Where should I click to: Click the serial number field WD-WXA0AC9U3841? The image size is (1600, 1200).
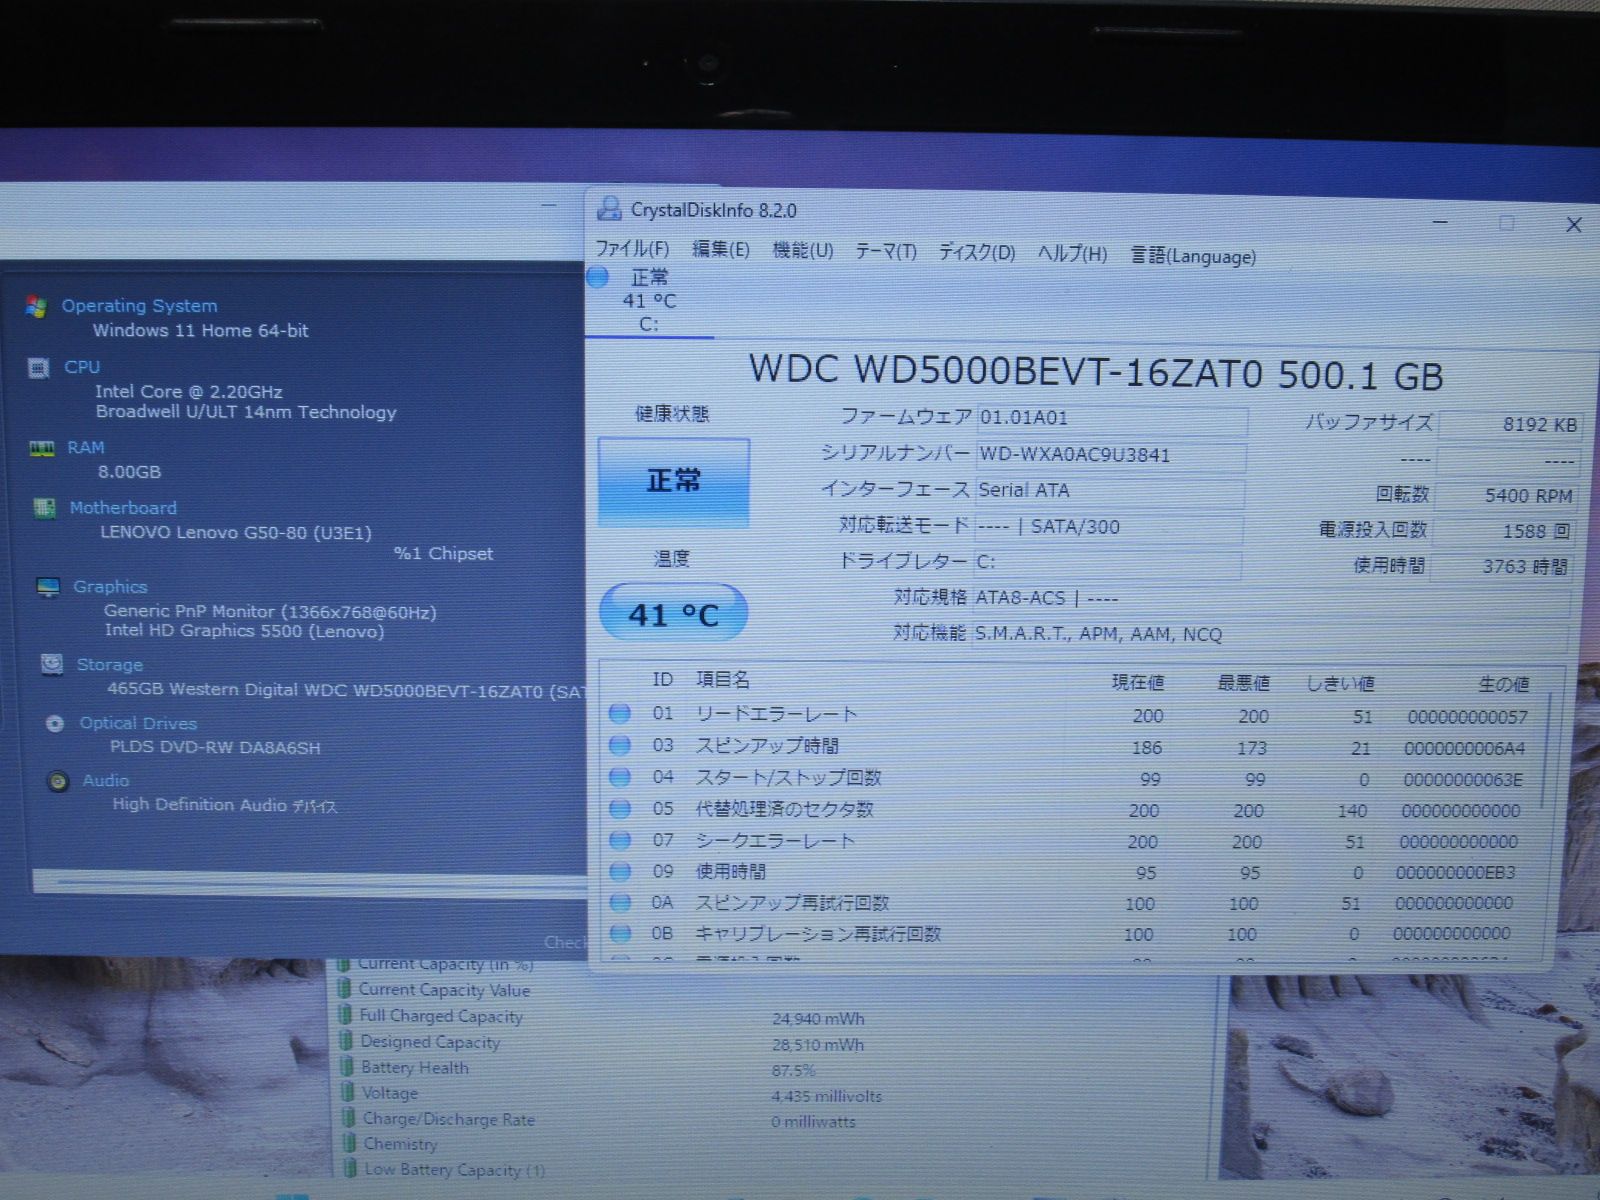tap(1111, 455)
